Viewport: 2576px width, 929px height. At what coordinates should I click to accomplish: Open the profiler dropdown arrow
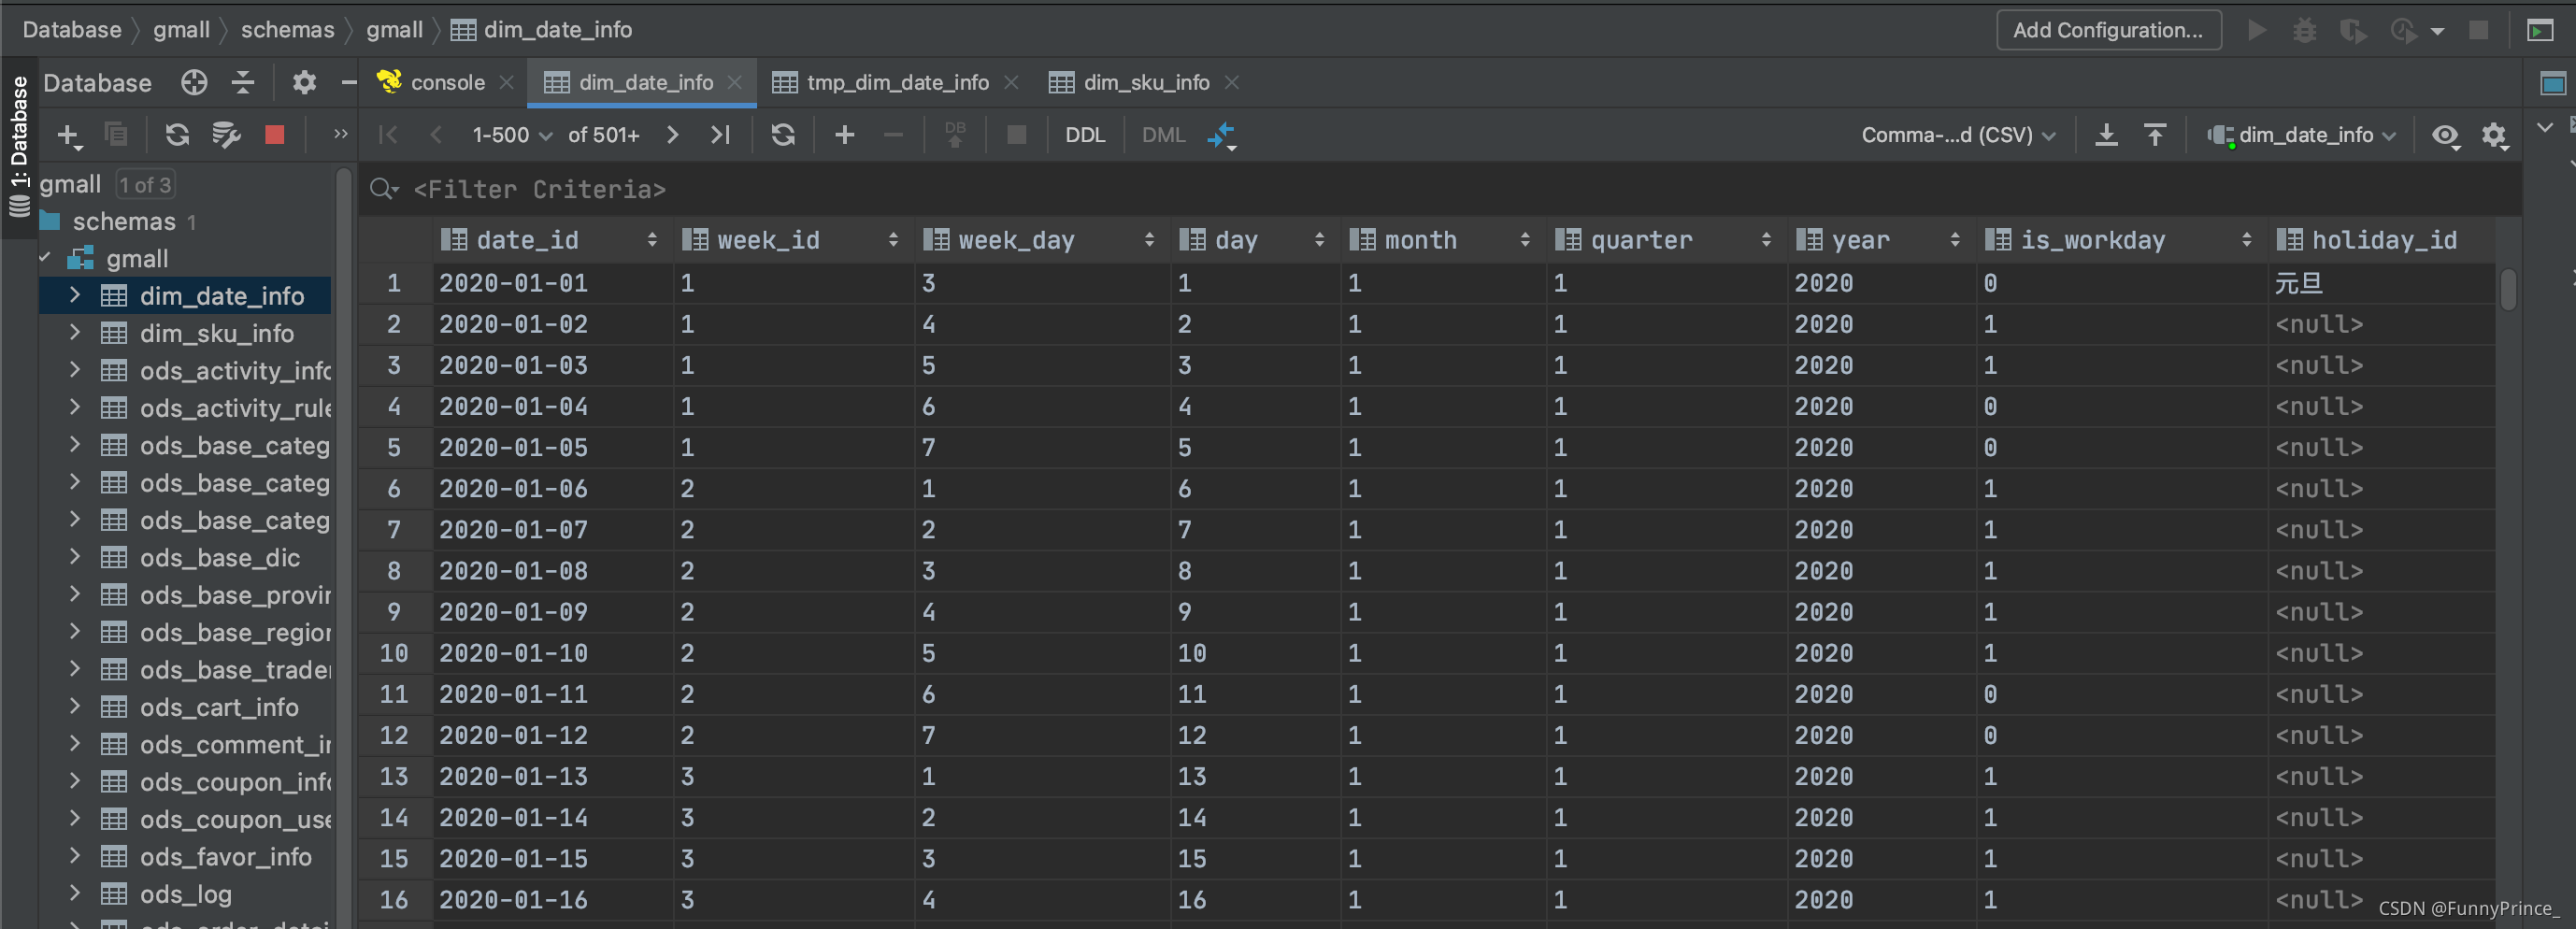point(2438,31)
